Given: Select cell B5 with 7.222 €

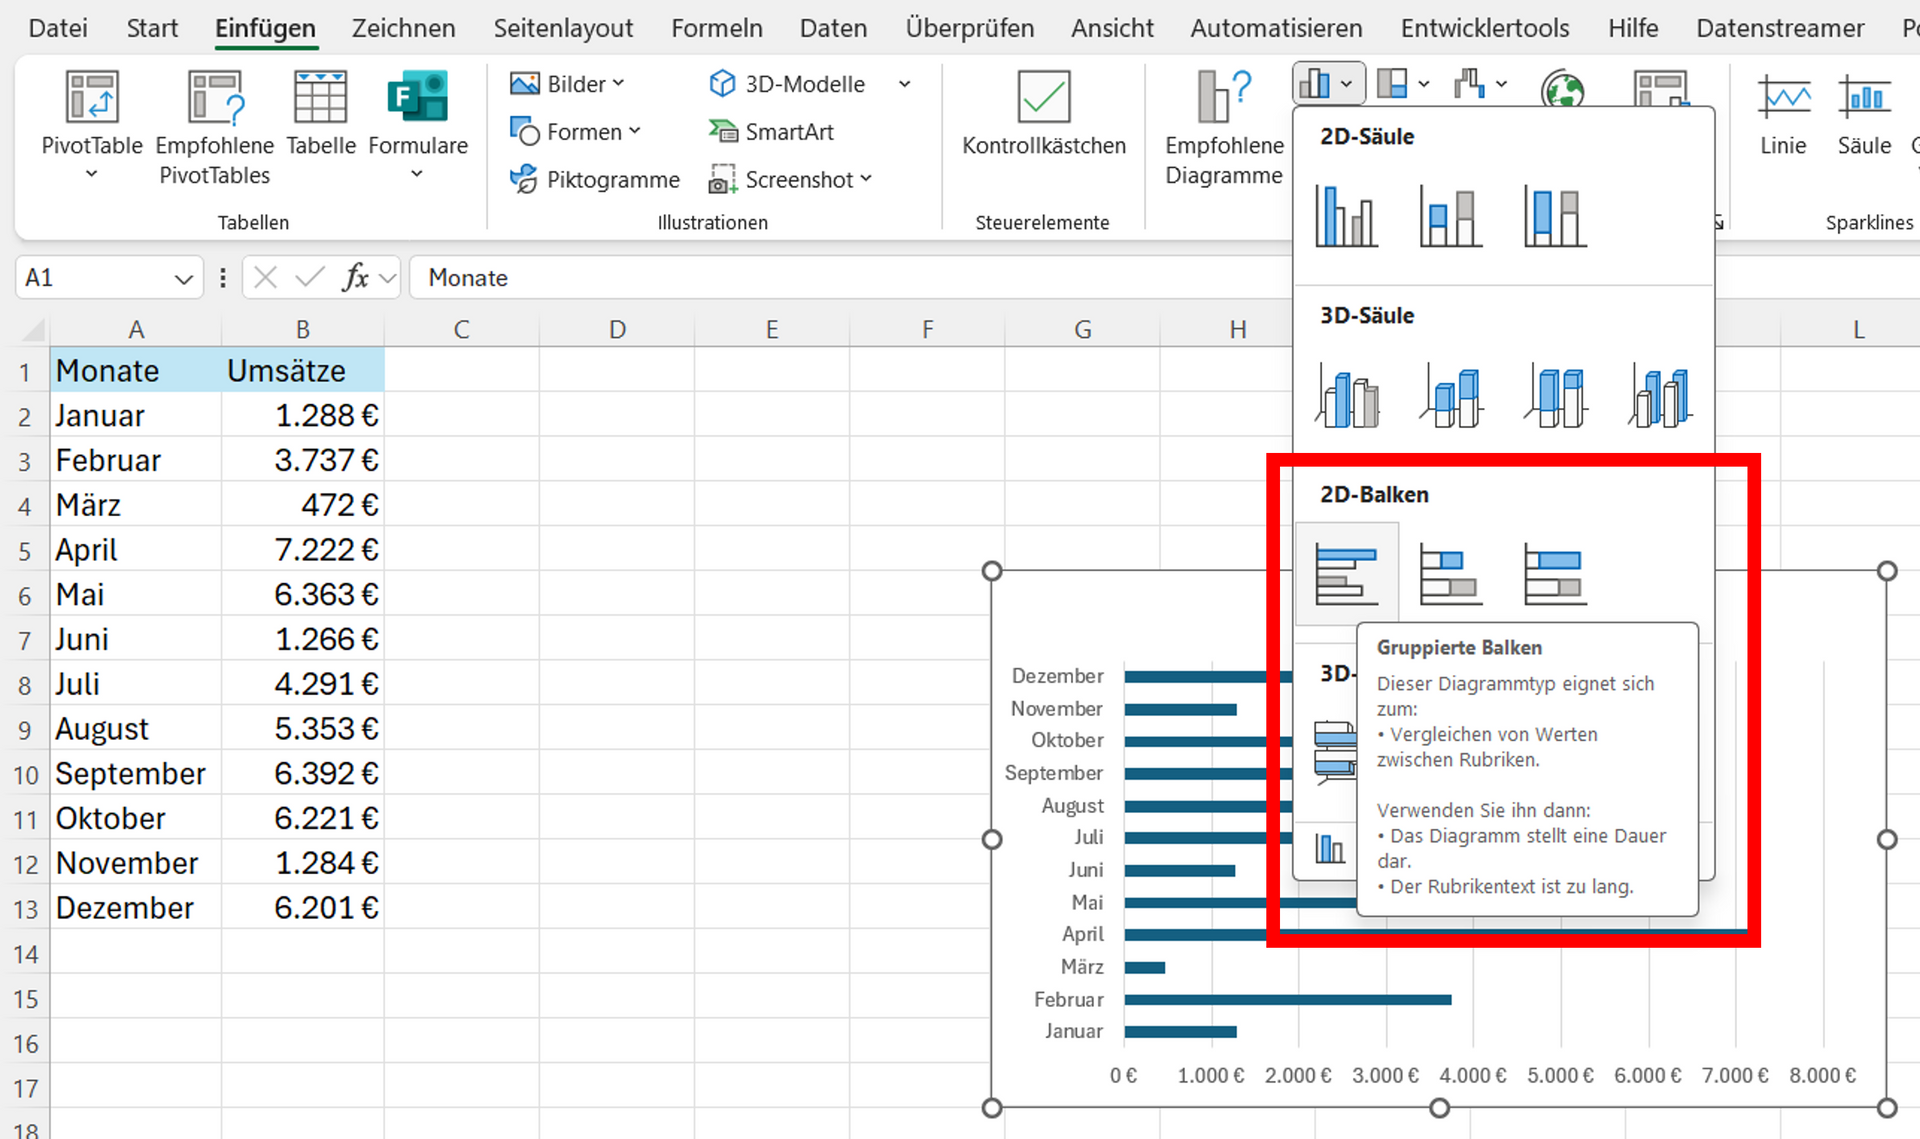Looking at the screenshot, I should coord(303,550).
